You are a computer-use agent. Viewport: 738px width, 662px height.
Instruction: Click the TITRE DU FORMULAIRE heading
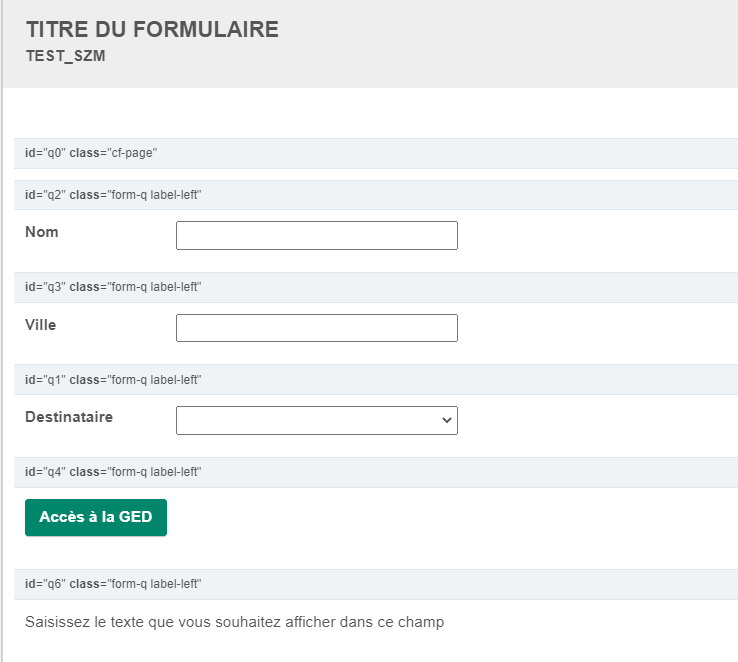point(152,30)
